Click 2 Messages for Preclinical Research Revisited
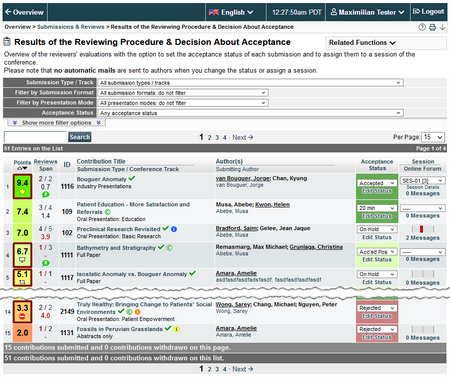 422,238
